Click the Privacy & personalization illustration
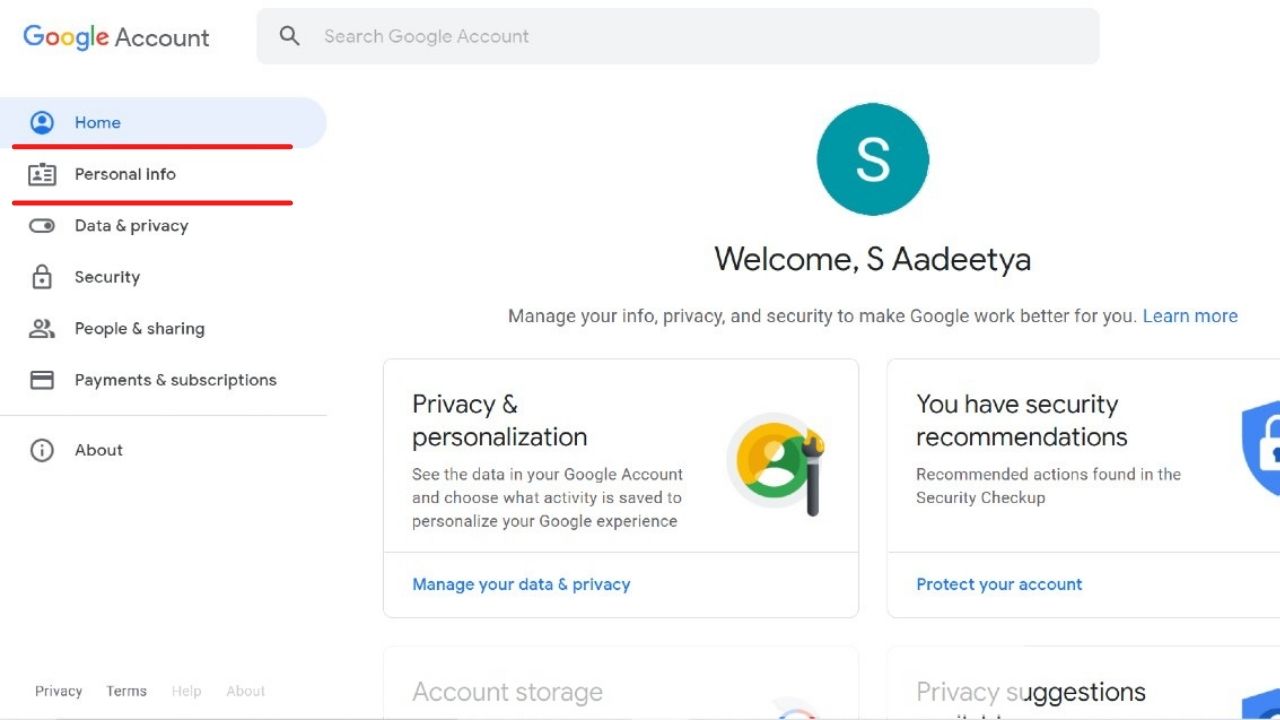Viewport: 1280px width, 720px height. [778, 462]
